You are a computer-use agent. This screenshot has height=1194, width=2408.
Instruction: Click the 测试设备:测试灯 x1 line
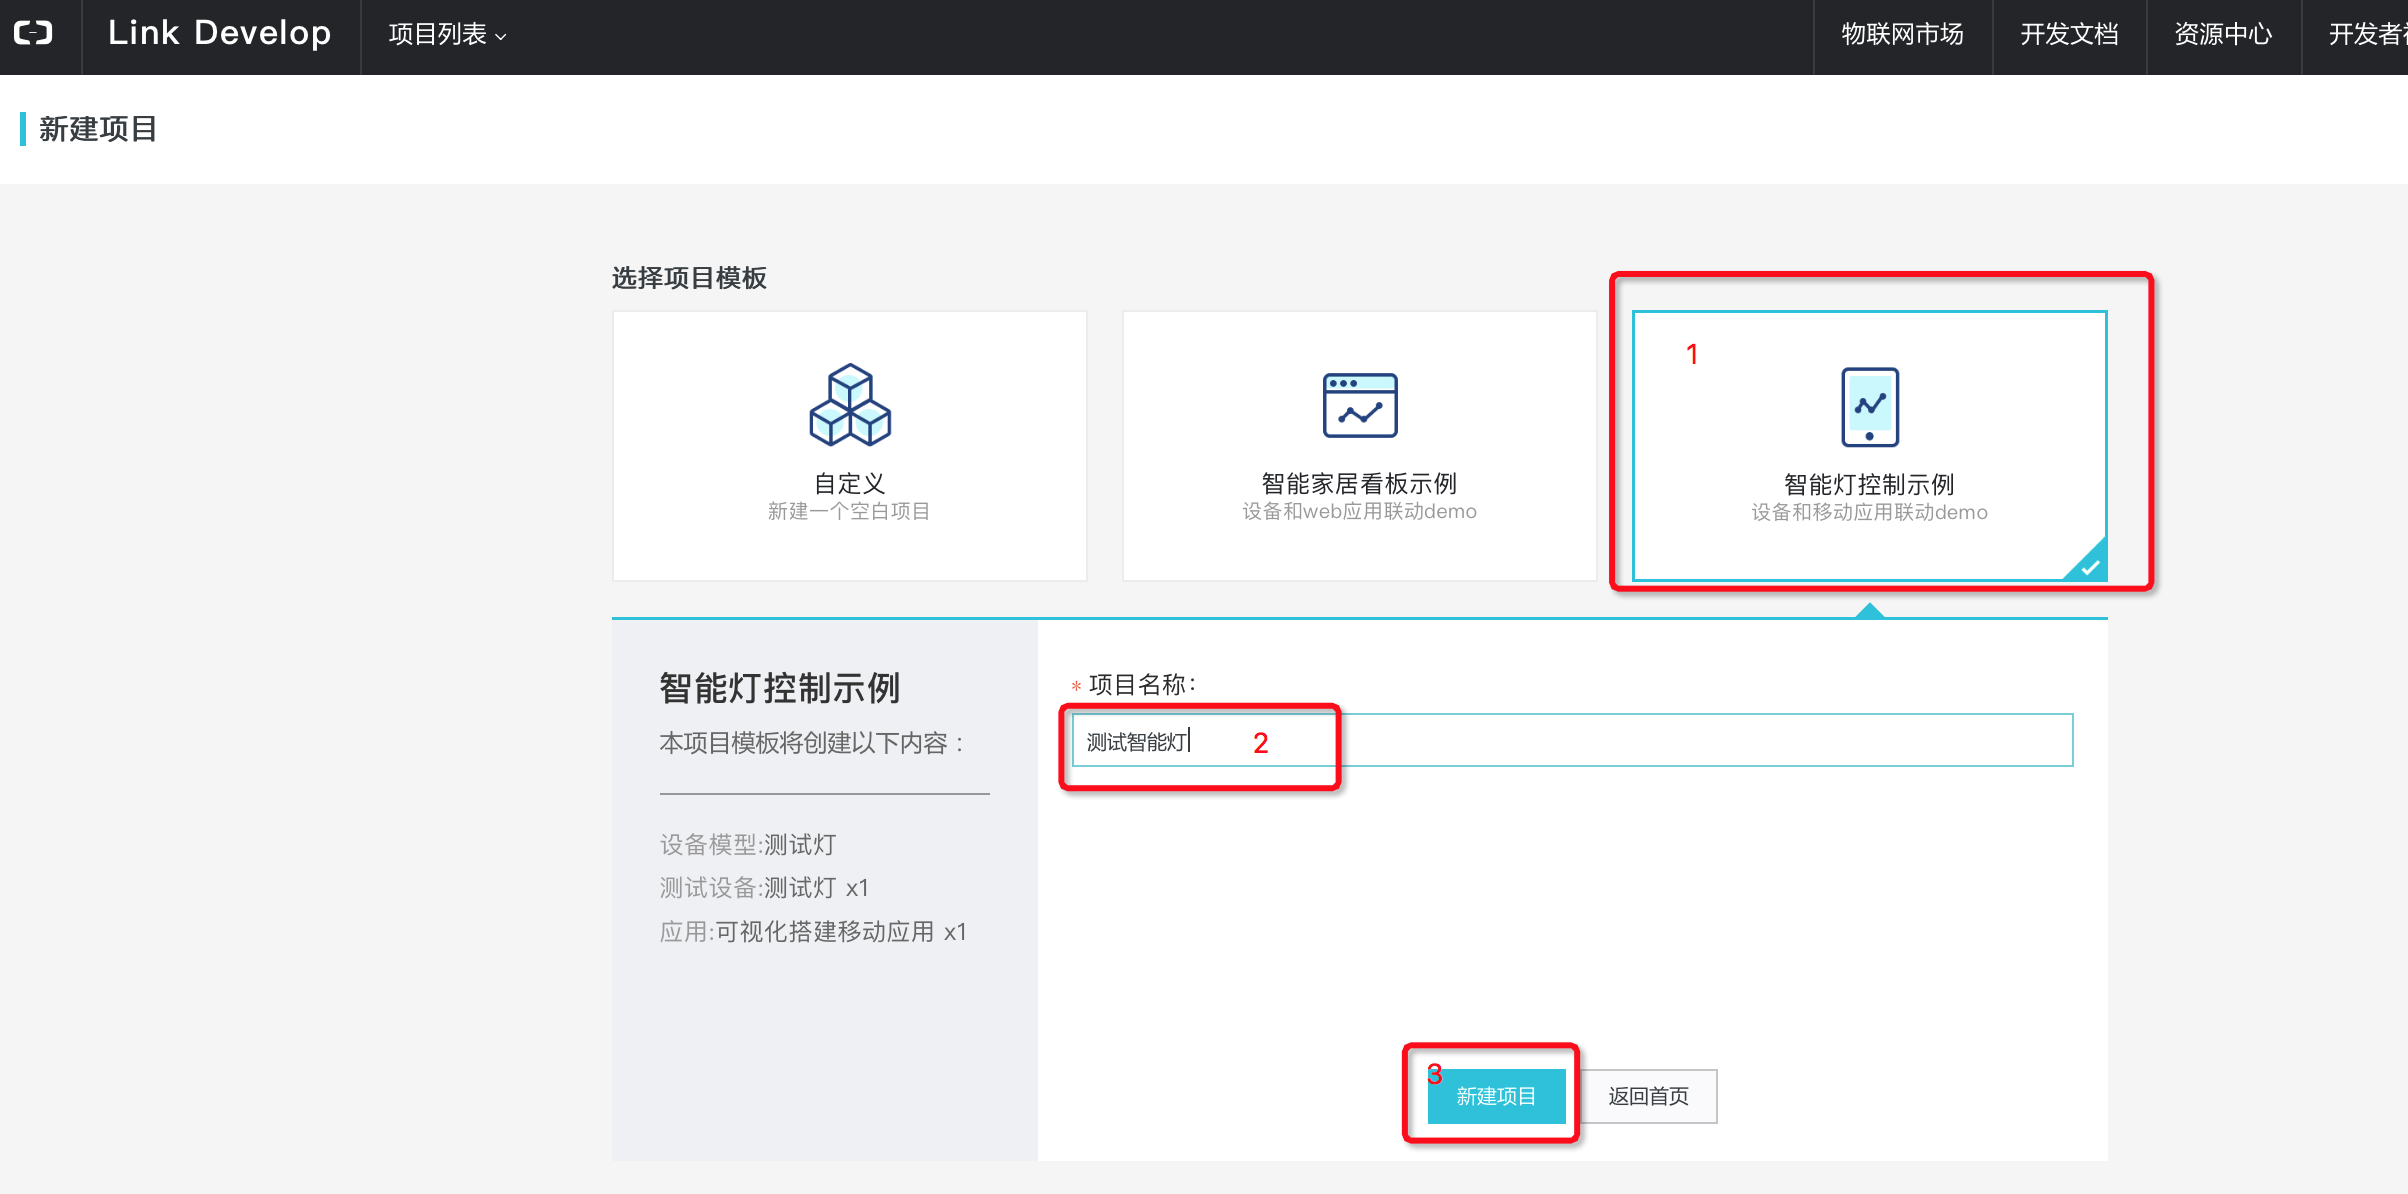tap(764, 888)
